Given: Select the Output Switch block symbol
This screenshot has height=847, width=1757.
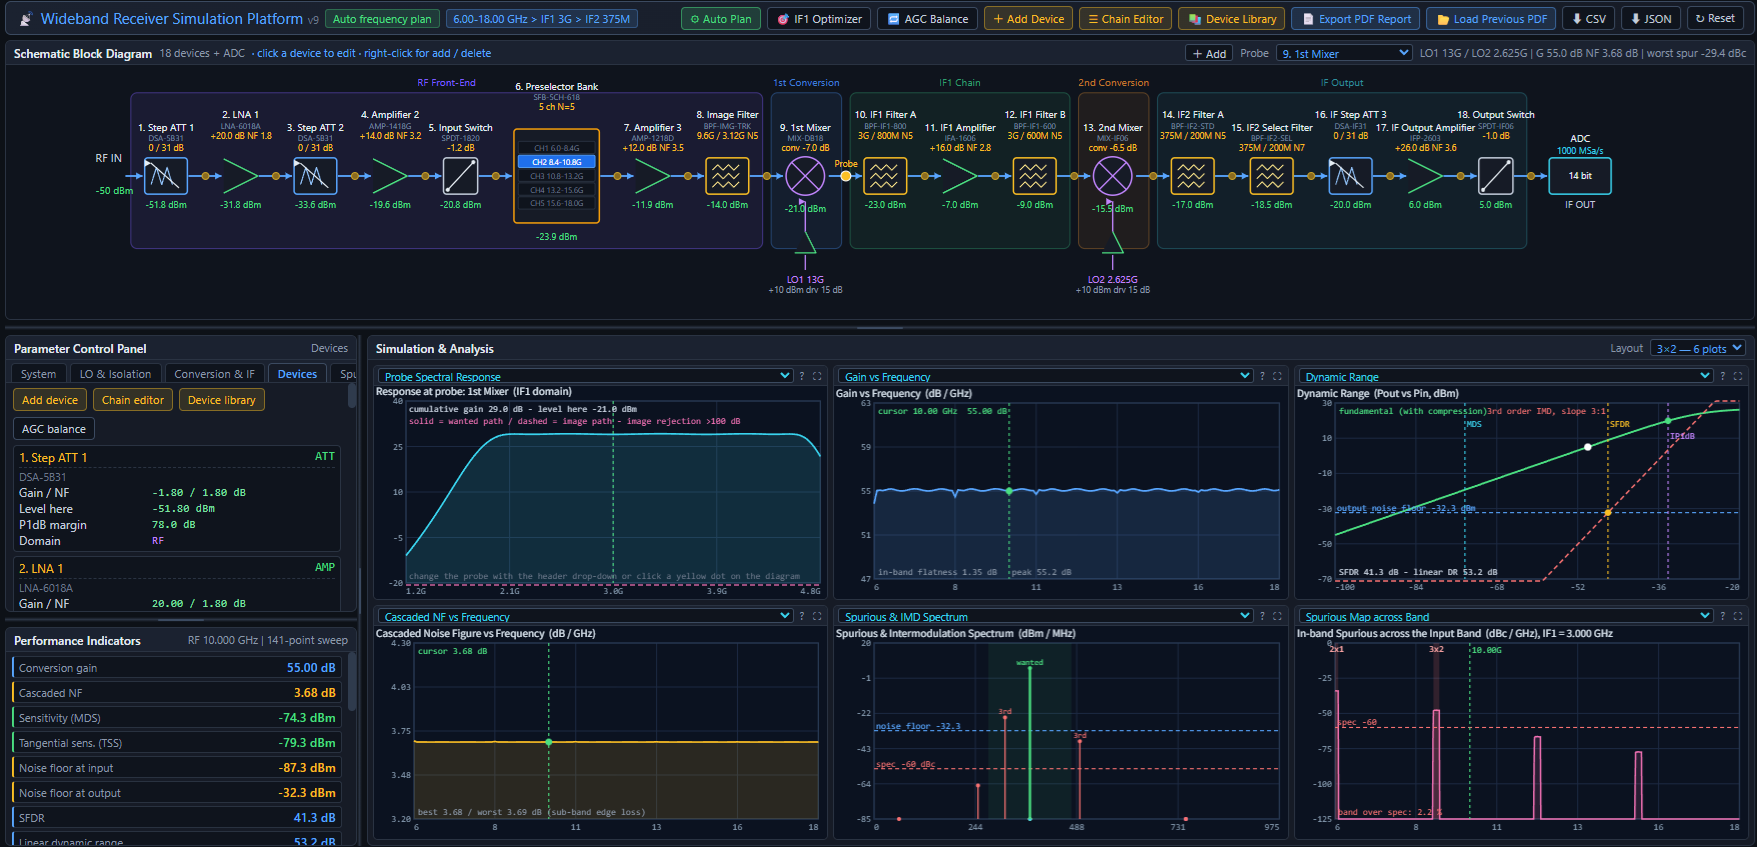Looking at the screenshot, I should click(x=1496, y=176).
